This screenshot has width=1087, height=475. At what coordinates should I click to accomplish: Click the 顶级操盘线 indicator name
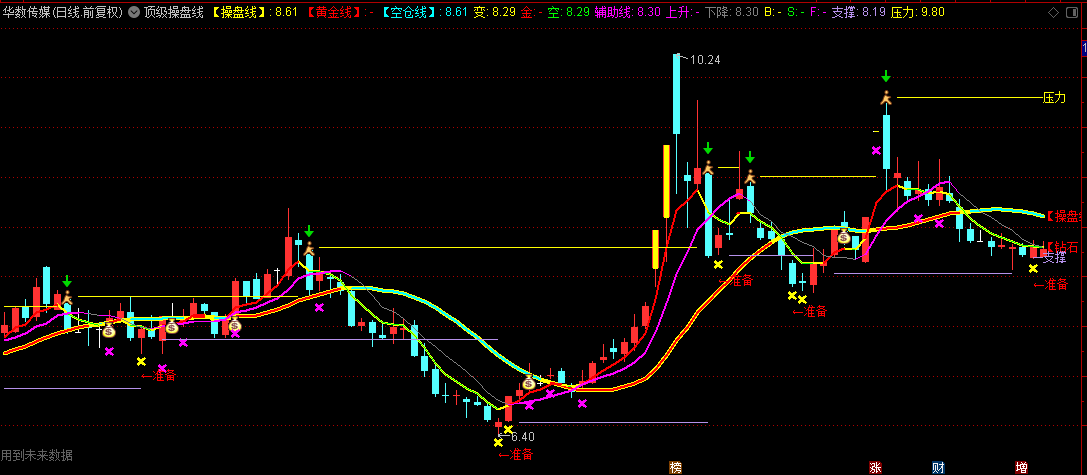tap(174, 12)
